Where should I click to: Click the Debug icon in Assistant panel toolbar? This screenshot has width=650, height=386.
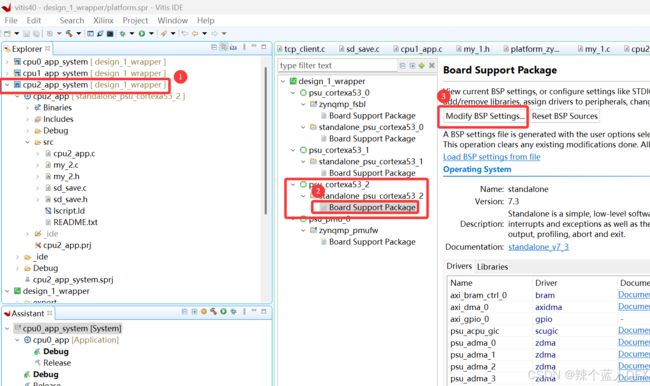pyautogui.click(x=233, y=311)
